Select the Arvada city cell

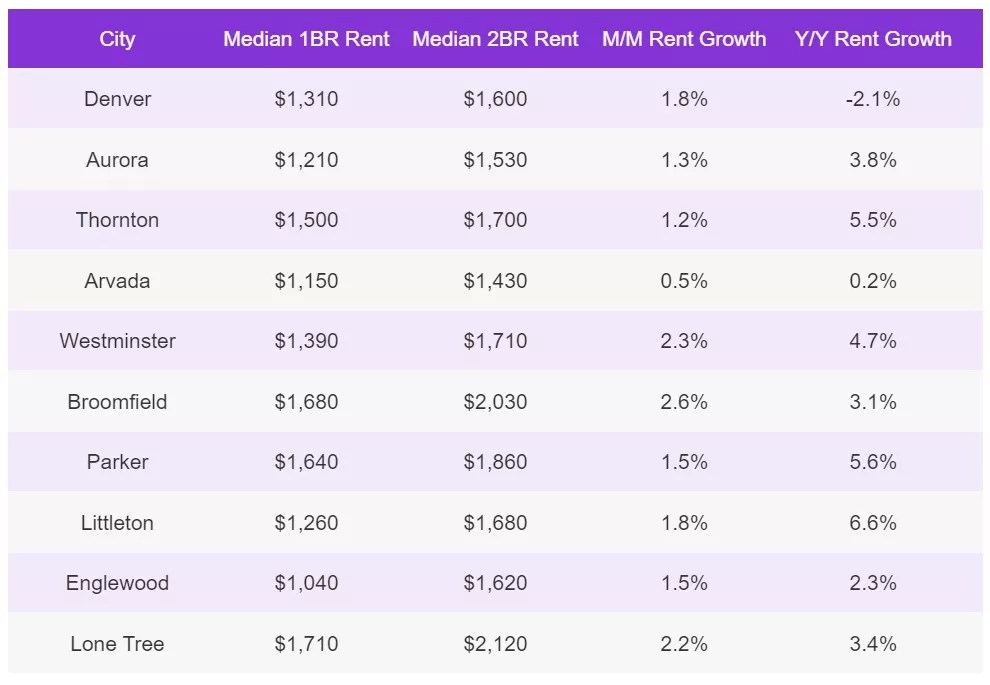coord(117,281)
